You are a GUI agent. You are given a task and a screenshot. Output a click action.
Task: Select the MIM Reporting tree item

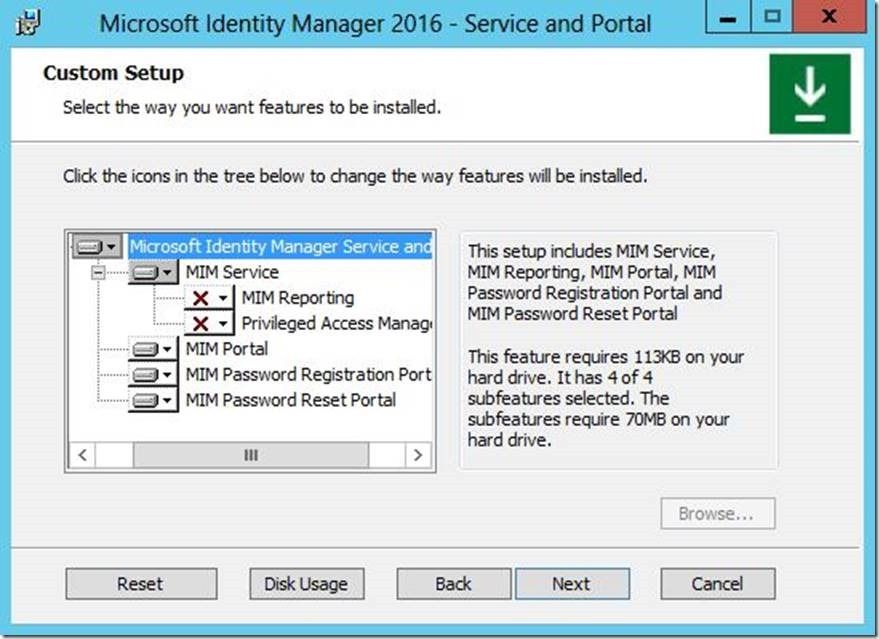coord(298,298)
